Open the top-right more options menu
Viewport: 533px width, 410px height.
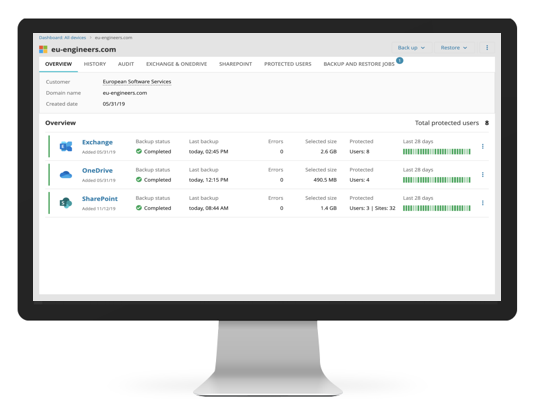pos(487,48)
